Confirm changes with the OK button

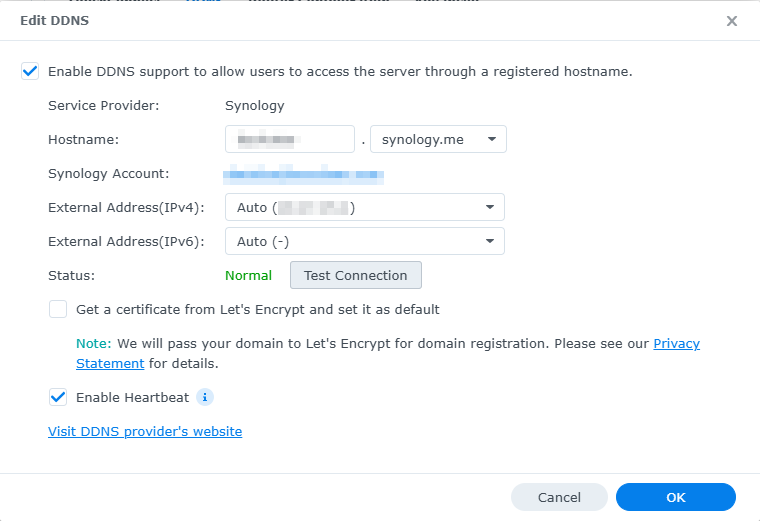pyautogui.click(x=676, y=497)
